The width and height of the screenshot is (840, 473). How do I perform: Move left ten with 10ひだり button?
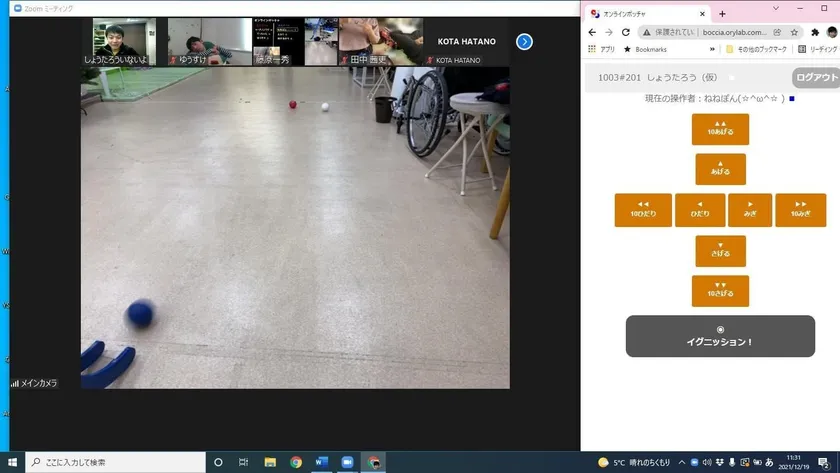(x=643, y=210)
